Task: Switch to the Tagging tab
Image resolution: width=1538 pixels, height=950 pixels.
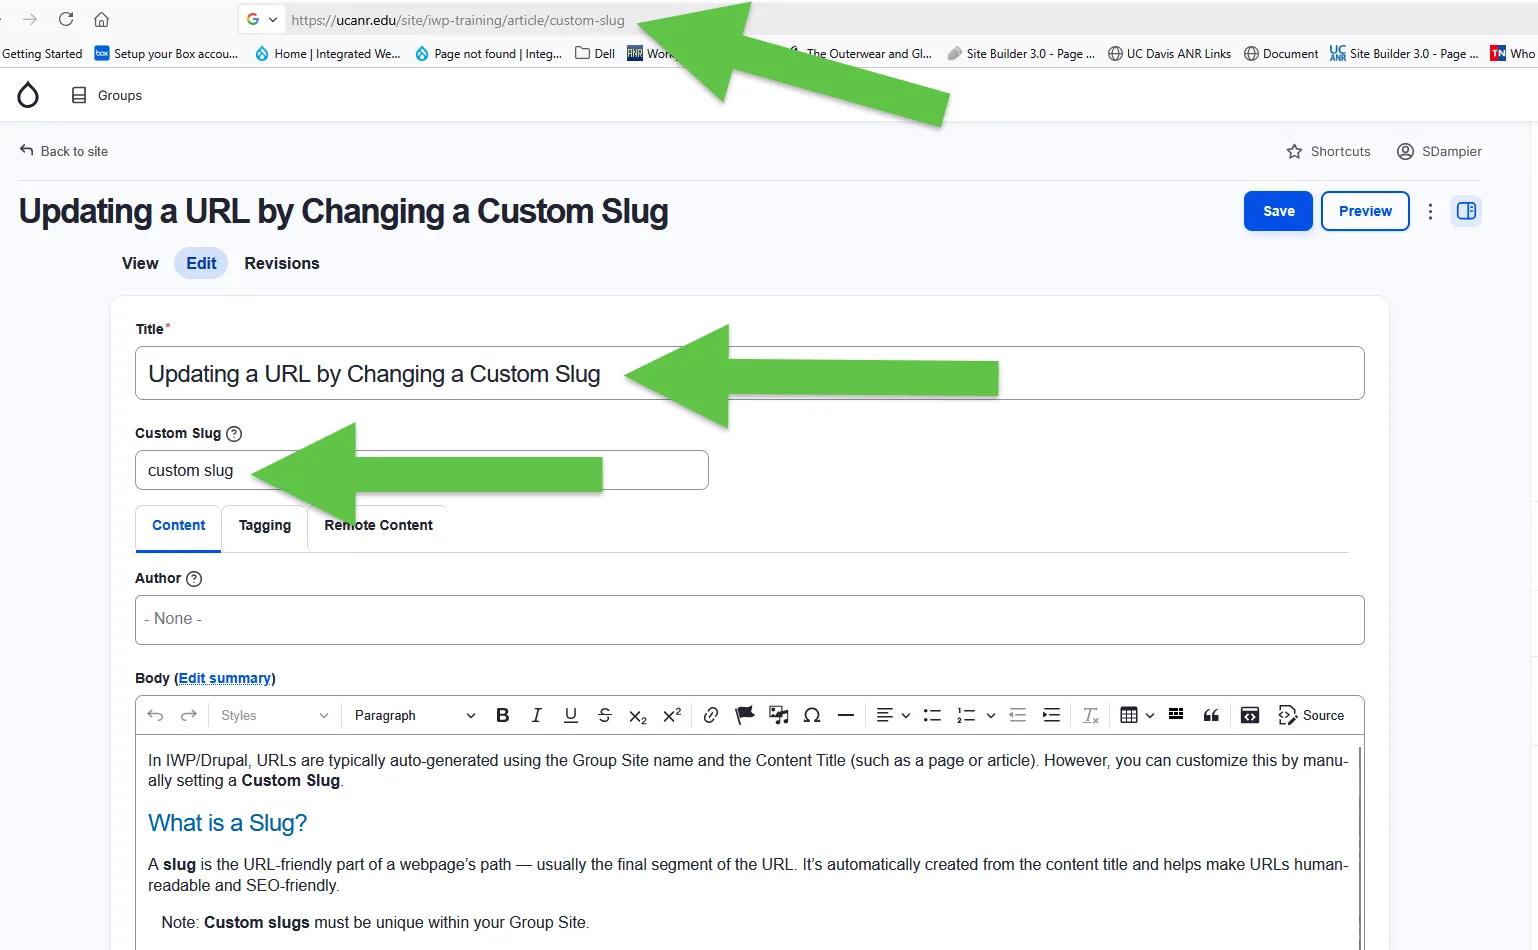Action: click(264, 525)
